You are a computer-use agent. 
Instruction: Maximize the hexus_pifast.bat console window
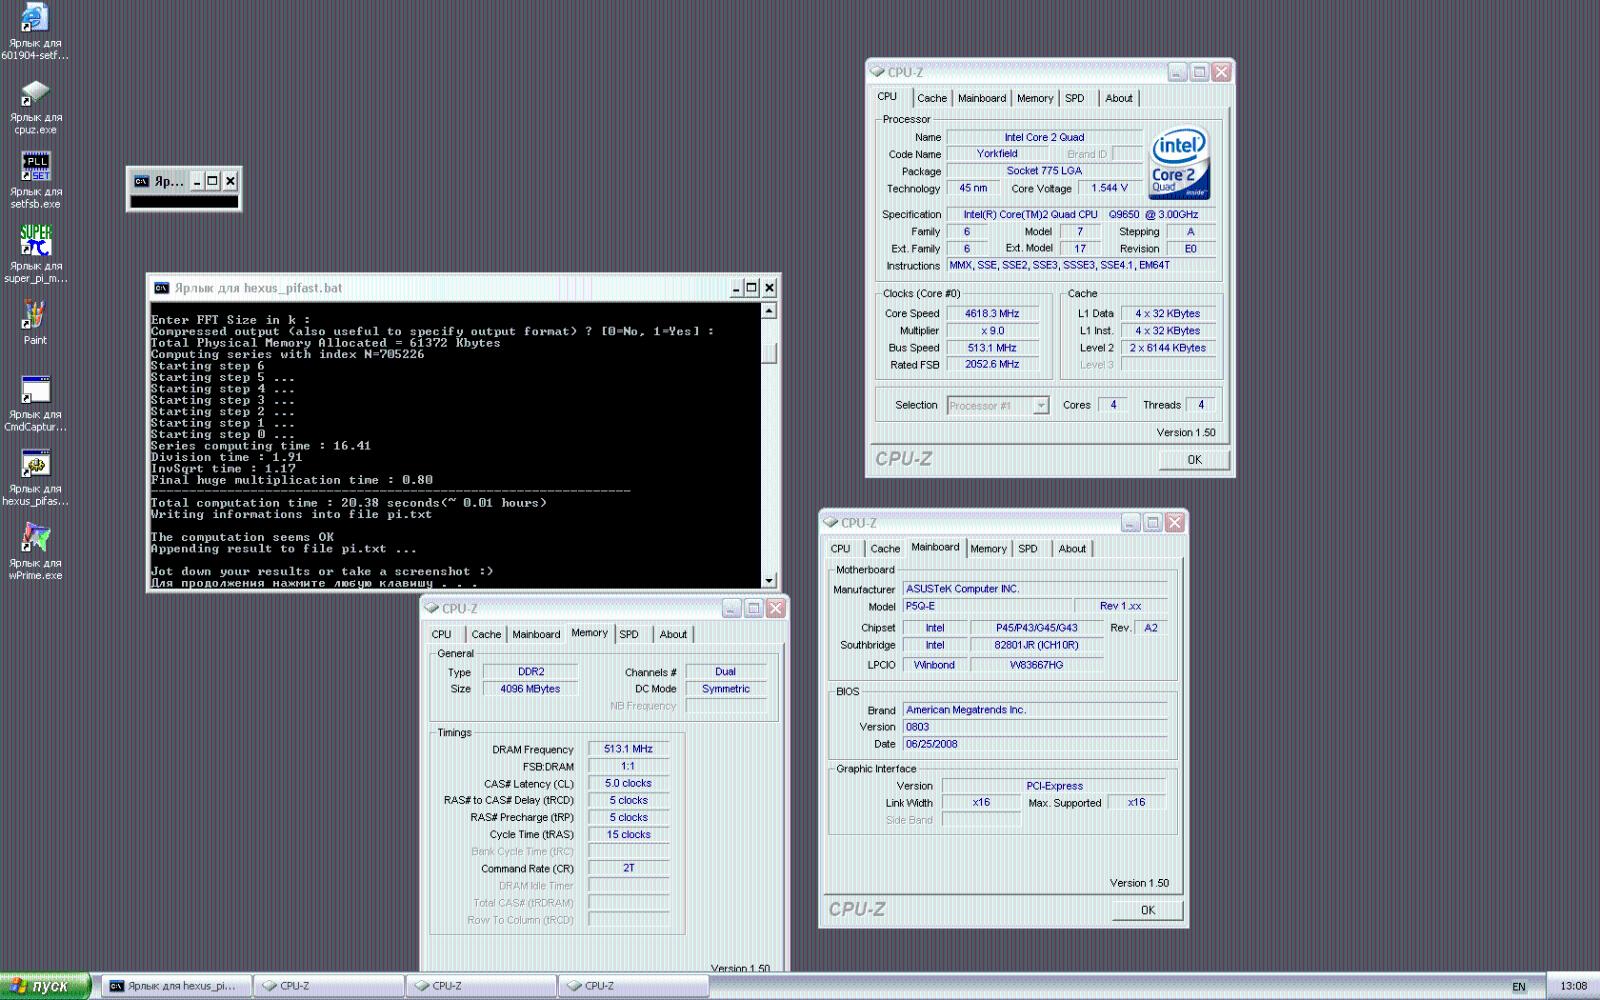click(x=752, y=288)
